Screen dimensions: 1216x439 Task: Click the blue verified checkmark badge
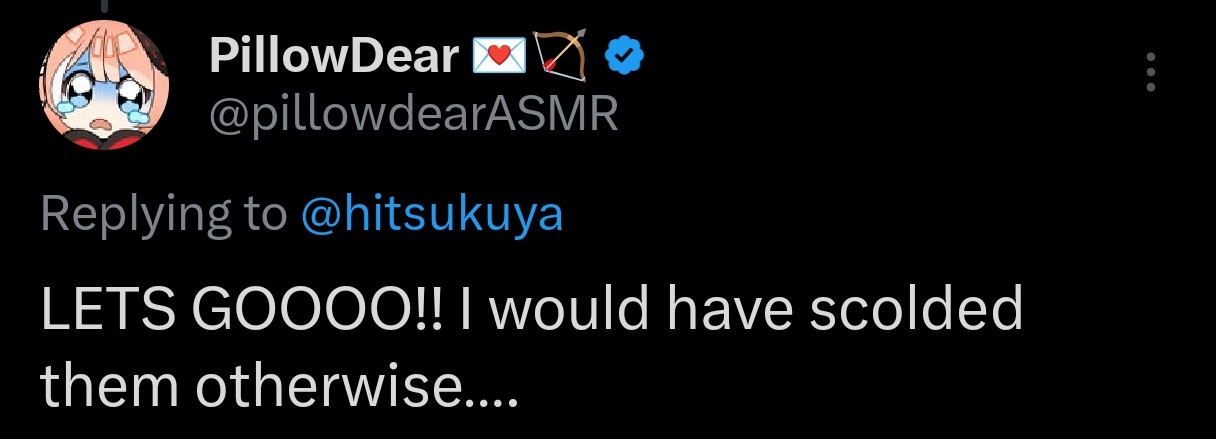coord(625,59)
